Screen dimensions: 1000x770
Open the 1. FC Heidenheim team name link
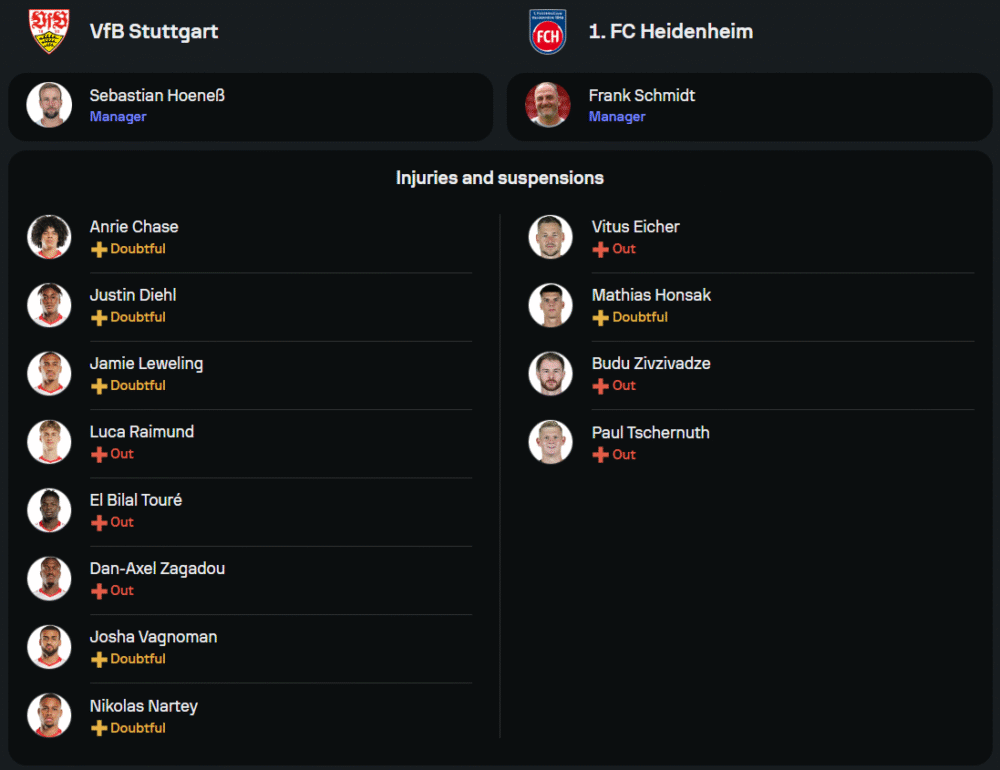[670, 31]
